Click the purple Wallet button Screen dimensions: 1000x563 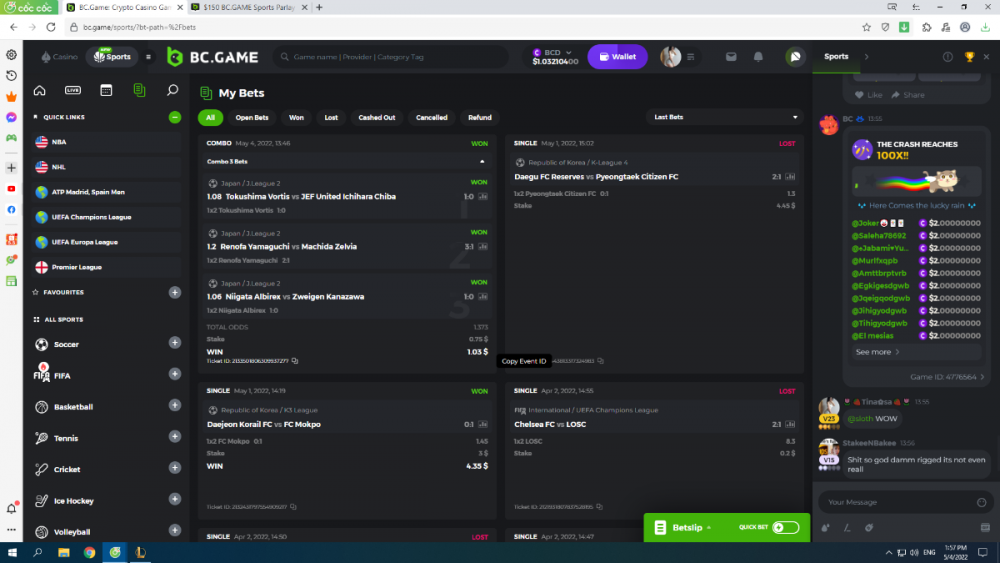click(x=617, y=57)
